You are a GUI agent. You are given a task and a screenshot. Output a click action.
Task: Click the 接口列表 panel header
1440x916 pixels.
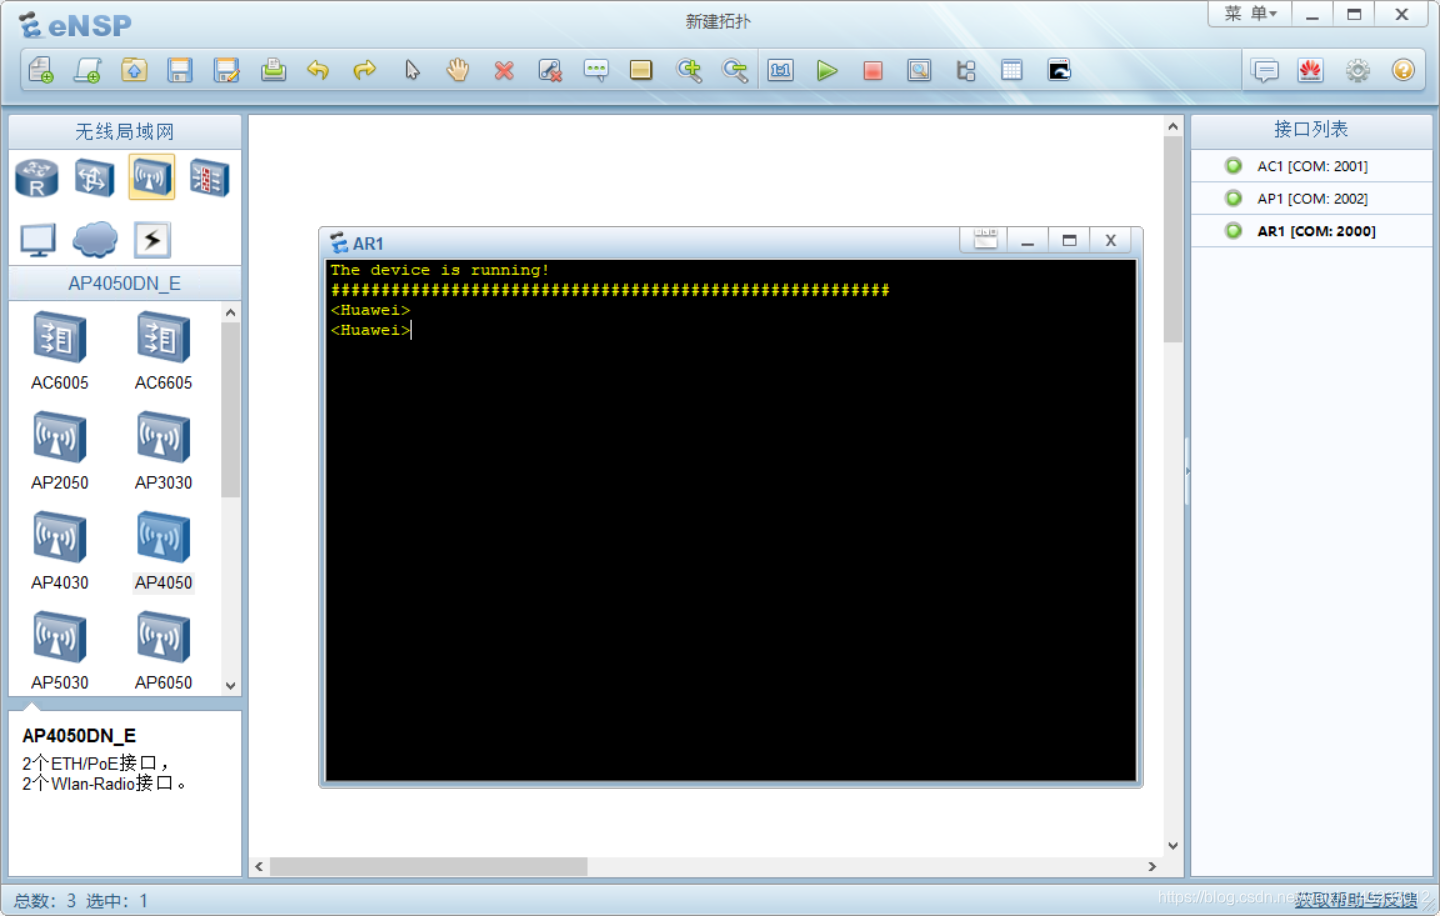click(x=1311, y=130)
